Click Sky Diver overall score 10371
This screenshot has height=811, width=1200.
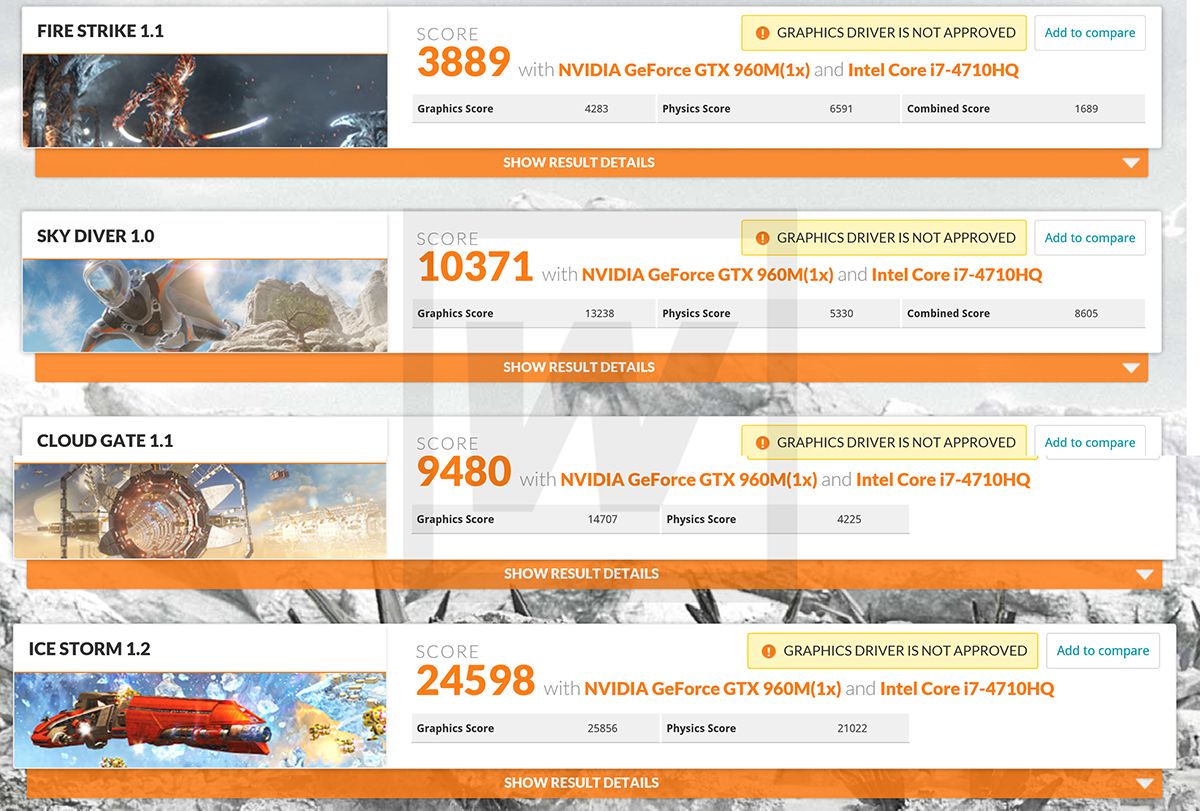[x=475, y=268]
